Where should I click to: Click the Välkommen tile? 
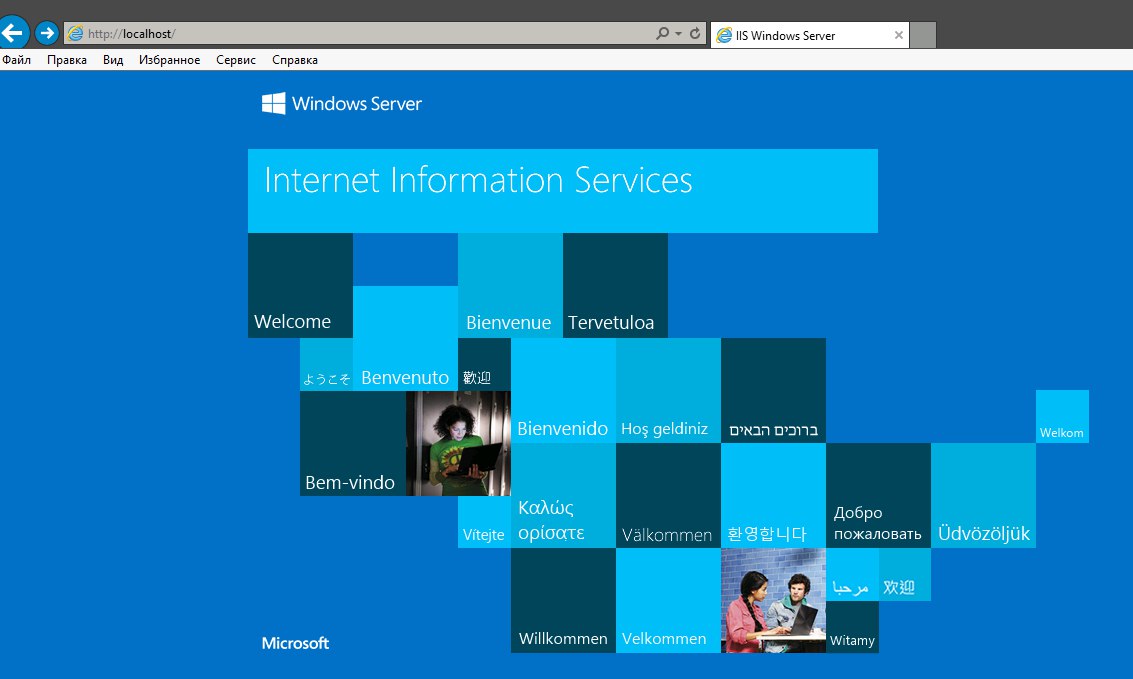coord(668,496)
